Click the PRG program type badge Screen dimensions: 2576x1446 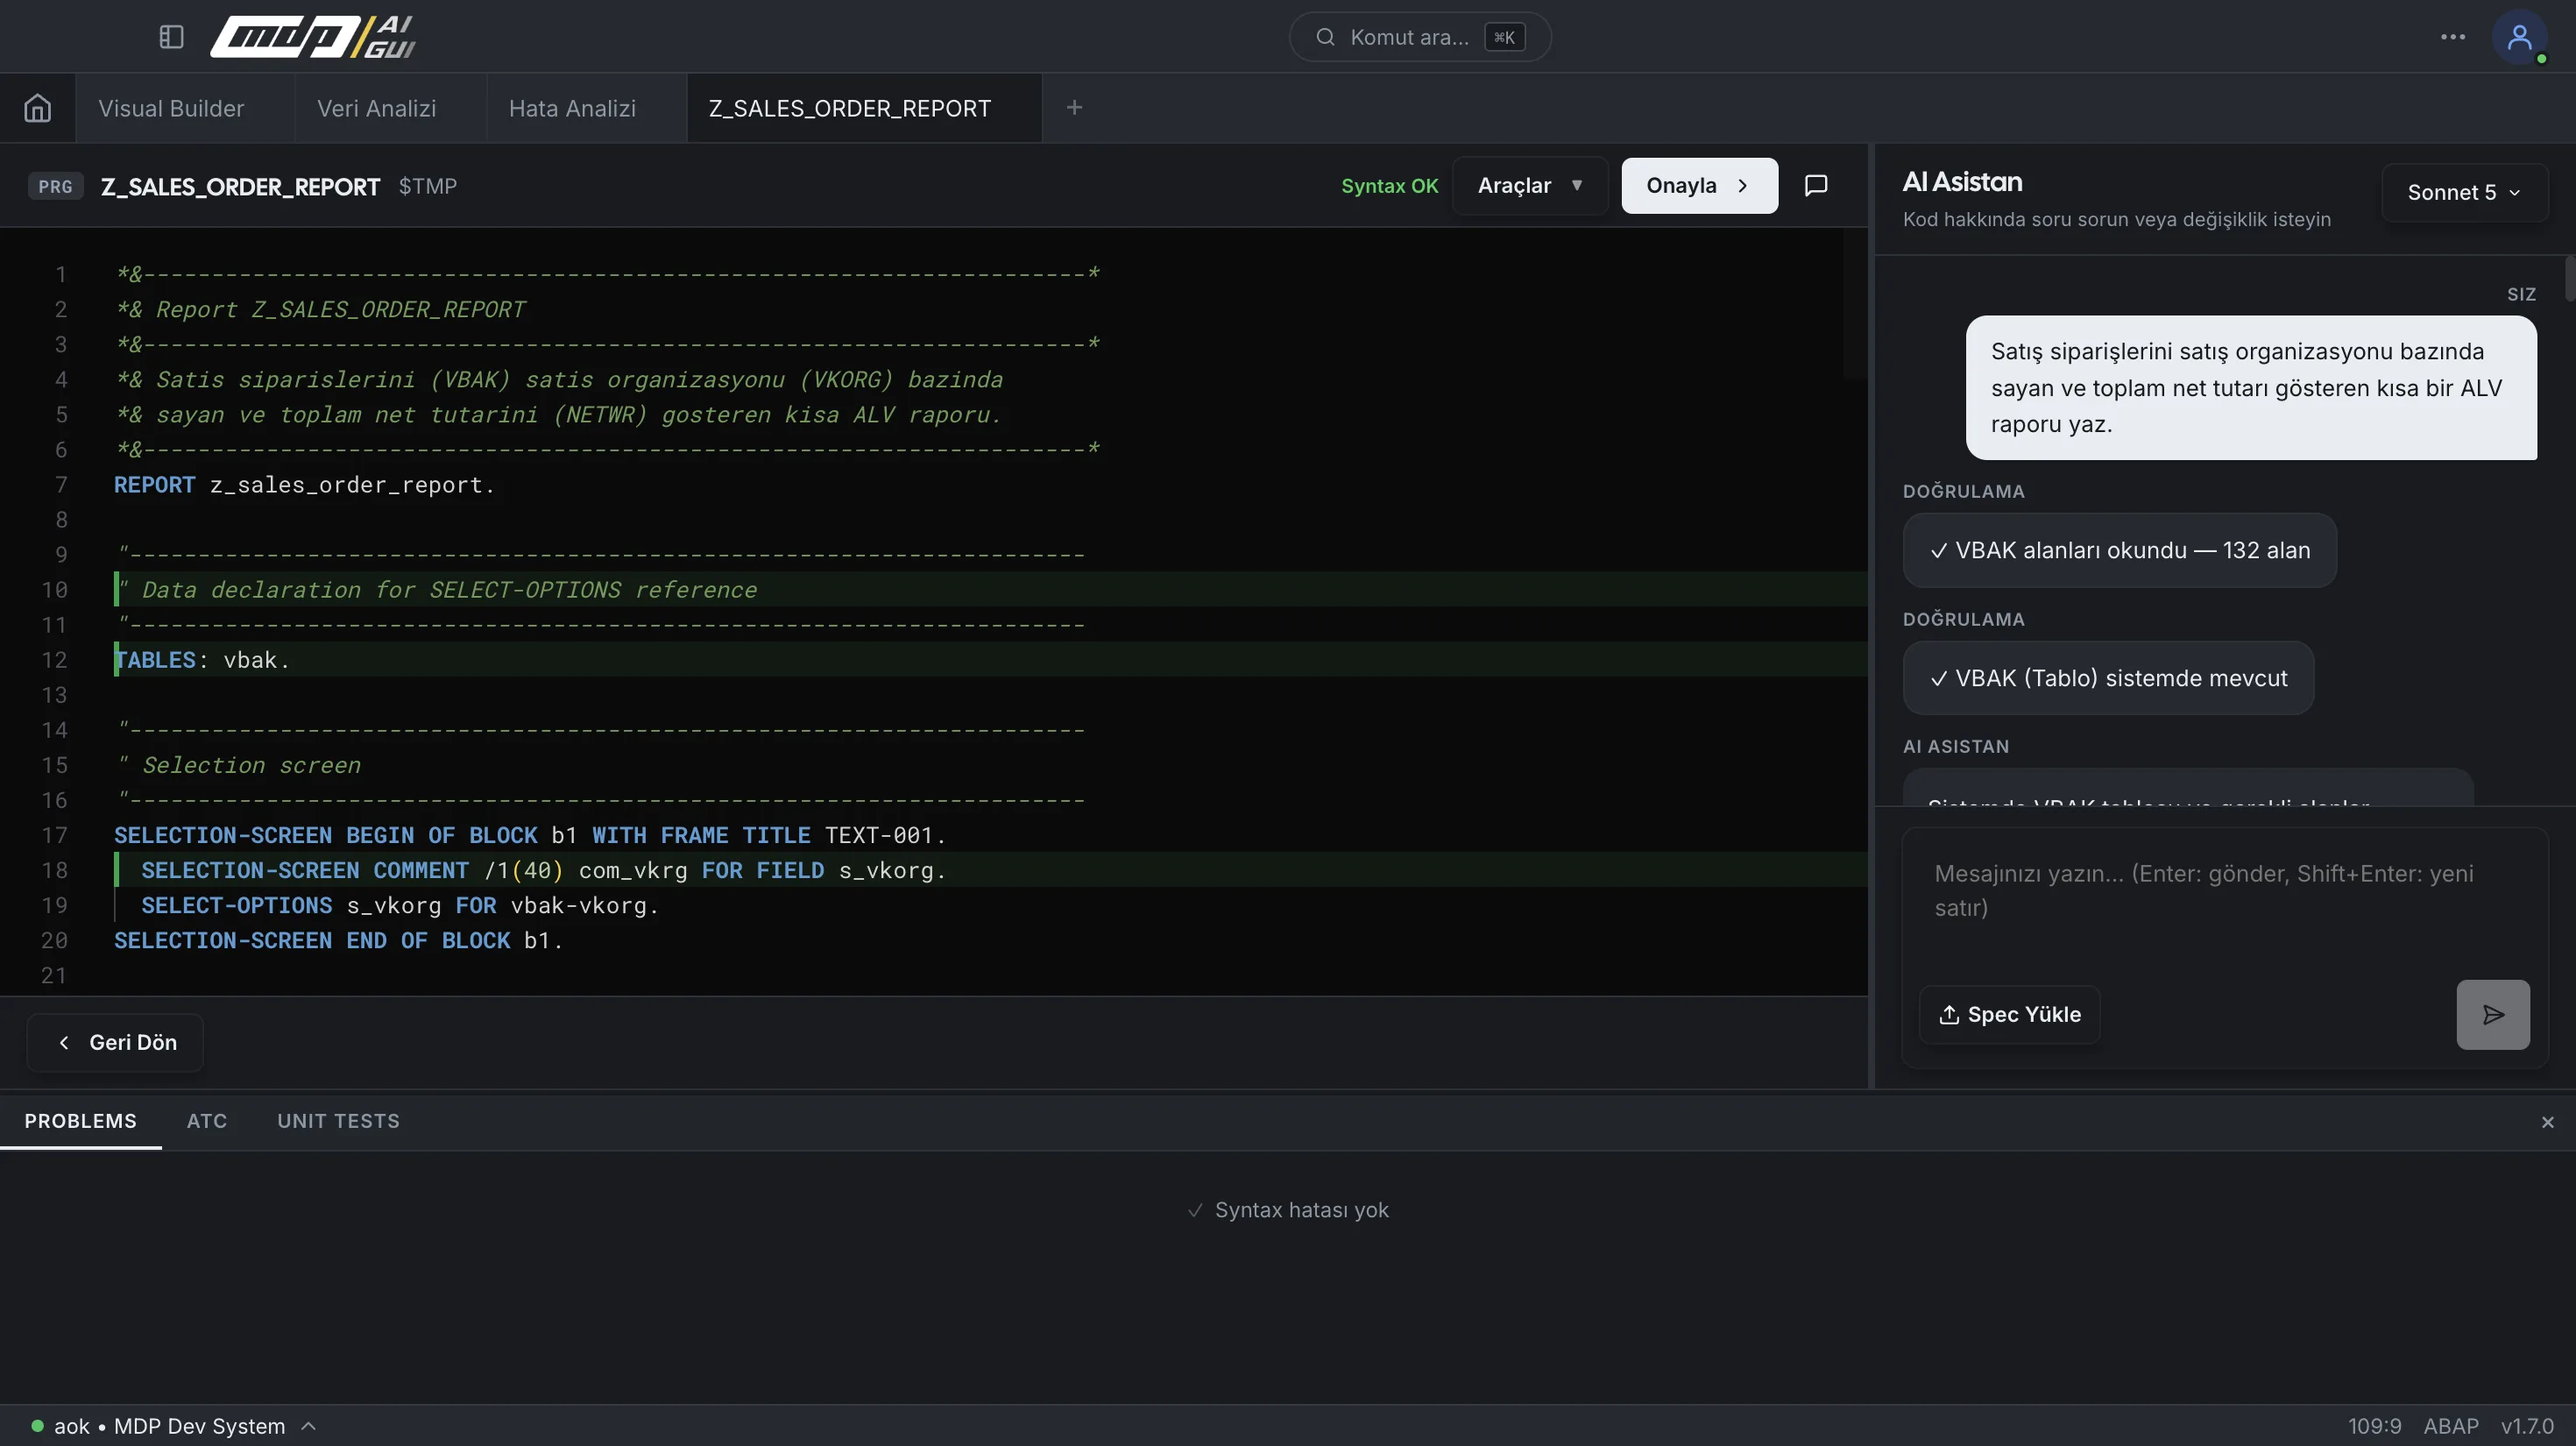click(x=55, y=187)
